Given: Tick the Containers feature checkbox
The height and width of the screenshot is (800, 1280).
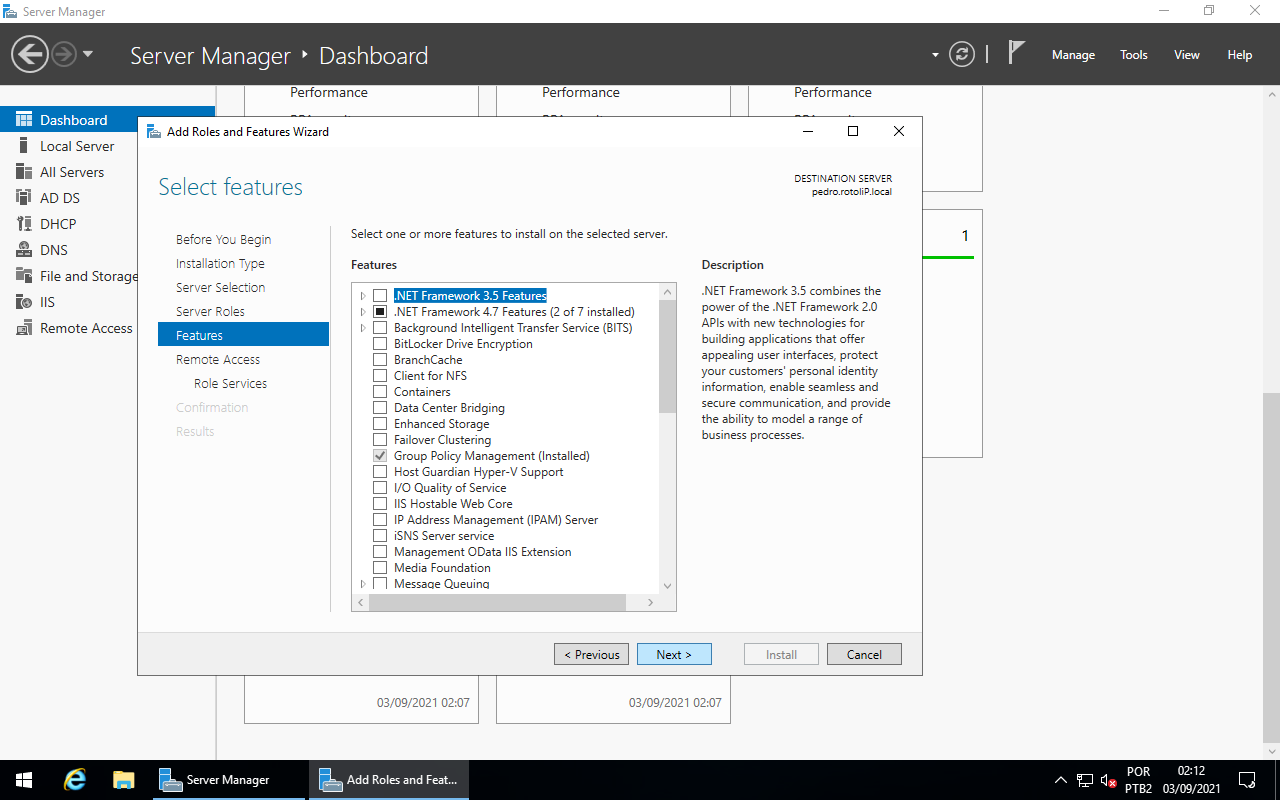Looking at the screenshot, I should coord(380,392).
